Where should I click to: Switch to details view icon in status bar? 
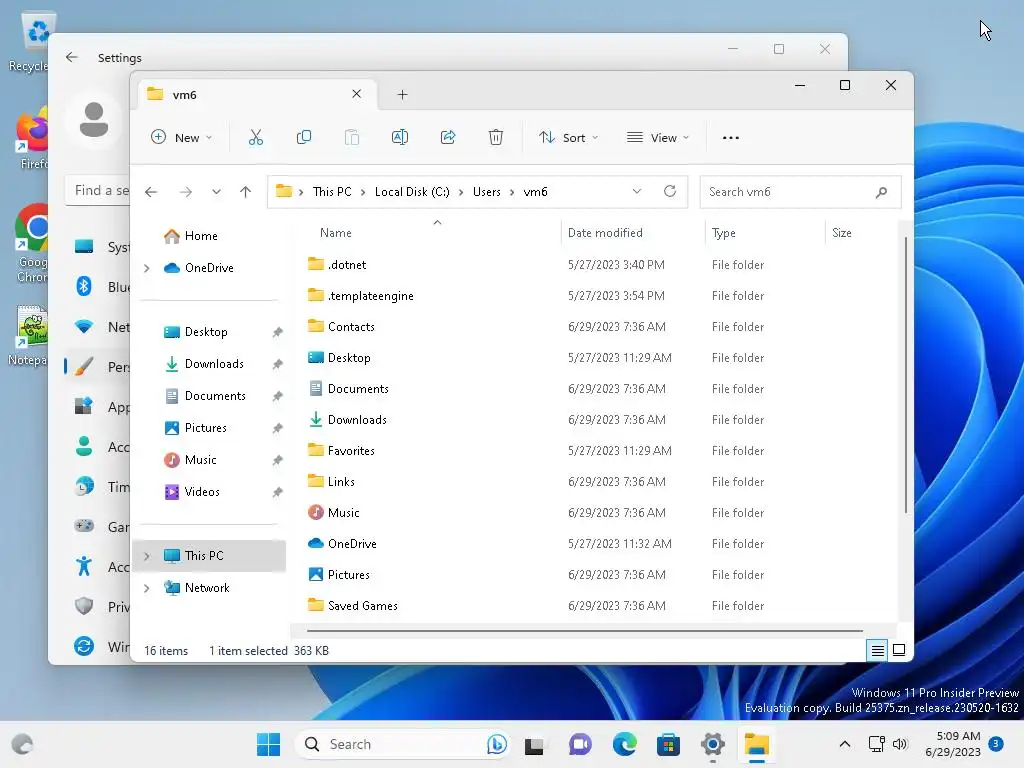pyautogui.click(x=877, y=650)
